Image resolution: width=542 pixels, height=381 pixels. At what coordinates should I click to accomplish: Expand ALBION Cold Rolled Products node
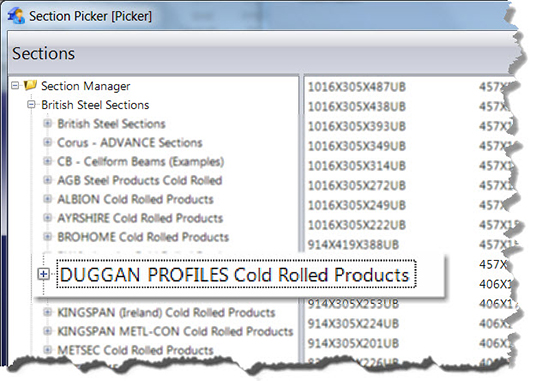pyautogui.click(x=47, y=198)
